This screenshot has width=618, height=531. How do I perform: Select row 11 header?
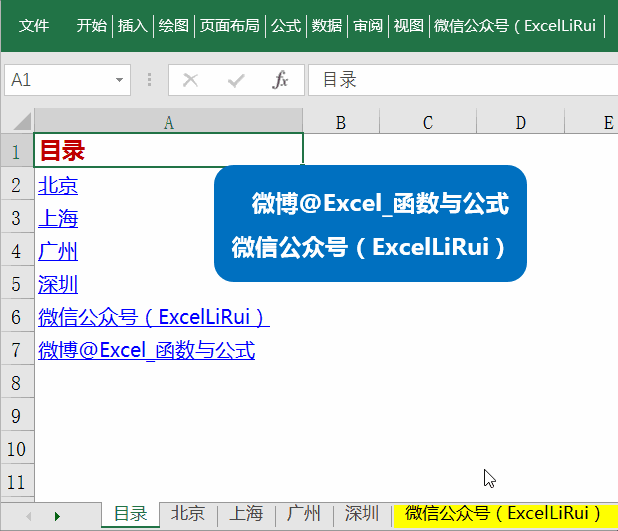pos(17,481)
